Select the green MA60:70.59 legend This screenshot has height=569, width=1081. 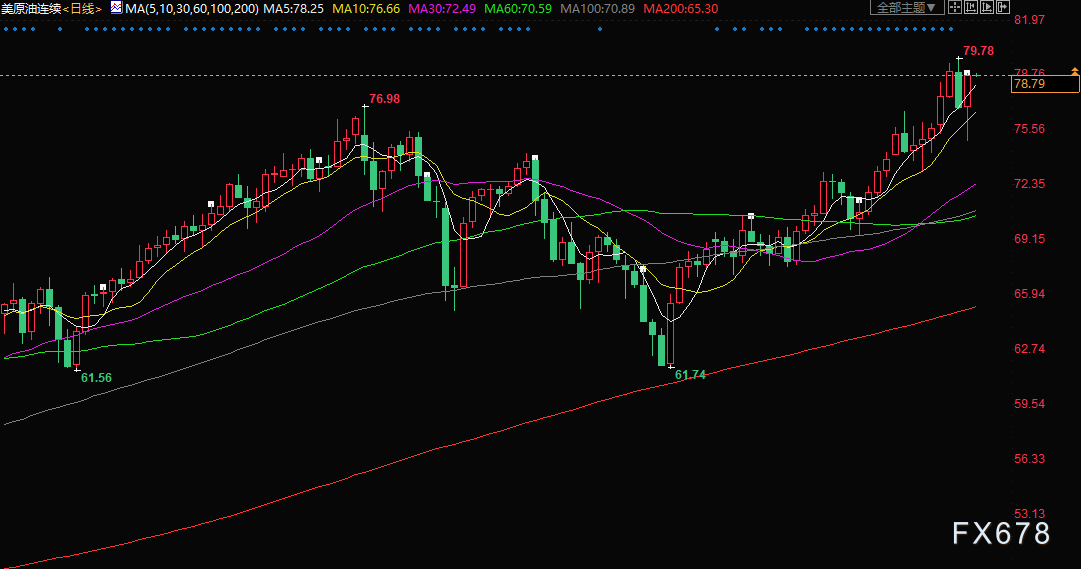click(x=518, y=9)
